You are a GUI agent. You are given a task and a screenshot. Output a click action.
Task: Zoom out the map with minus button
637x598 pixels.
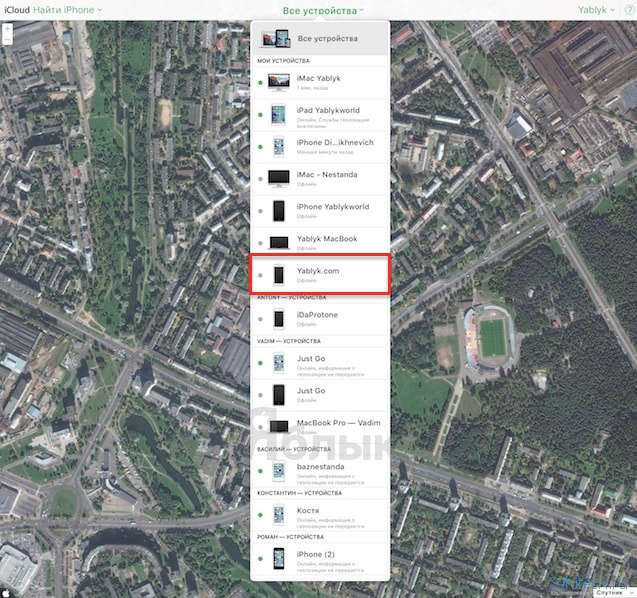(7, 39)
